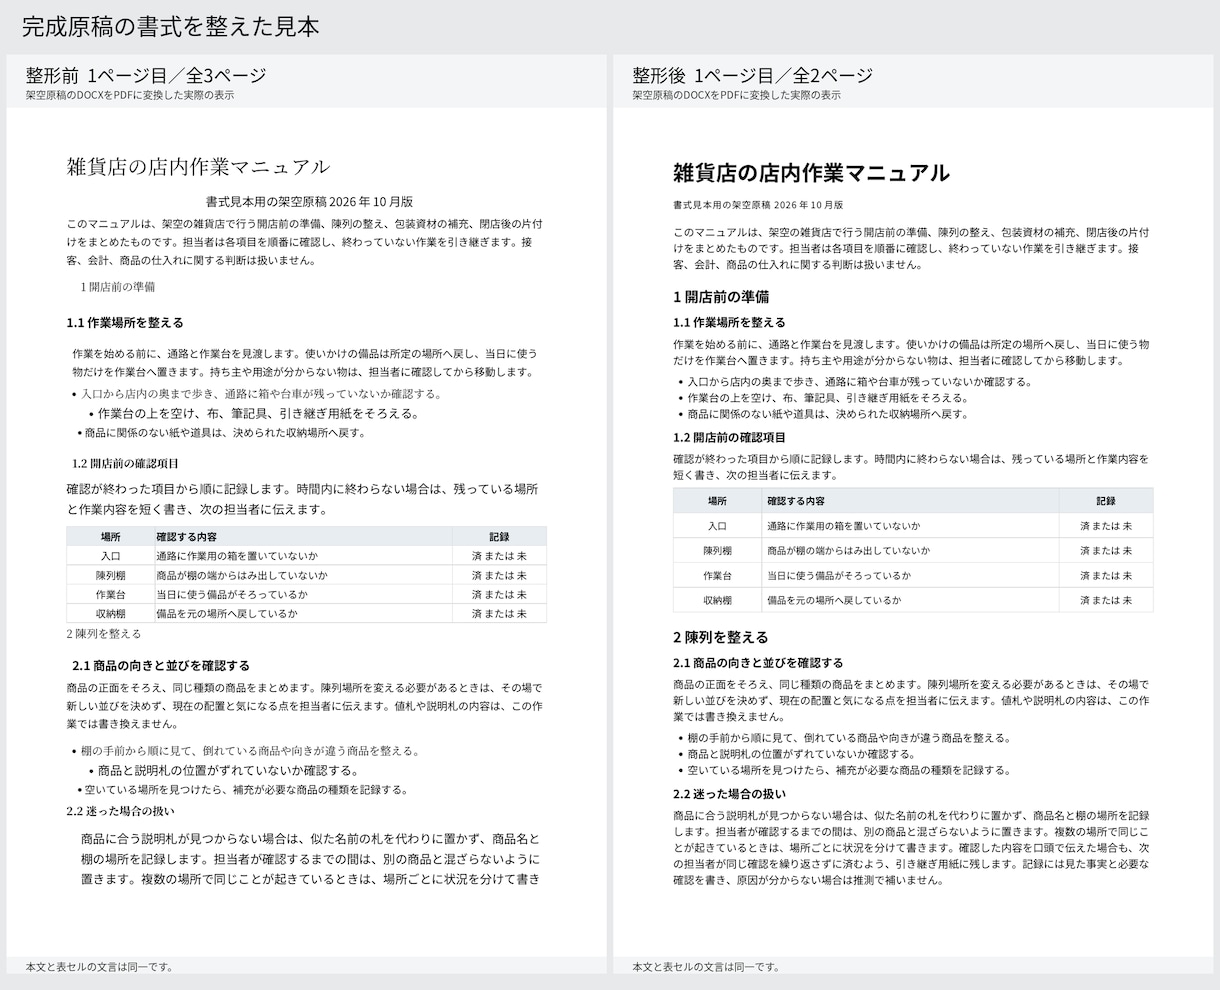
Task: Select subheading "1.1 作業場所を整える" in 整形前
Action: pyautogui.click(x=125, y=322)
